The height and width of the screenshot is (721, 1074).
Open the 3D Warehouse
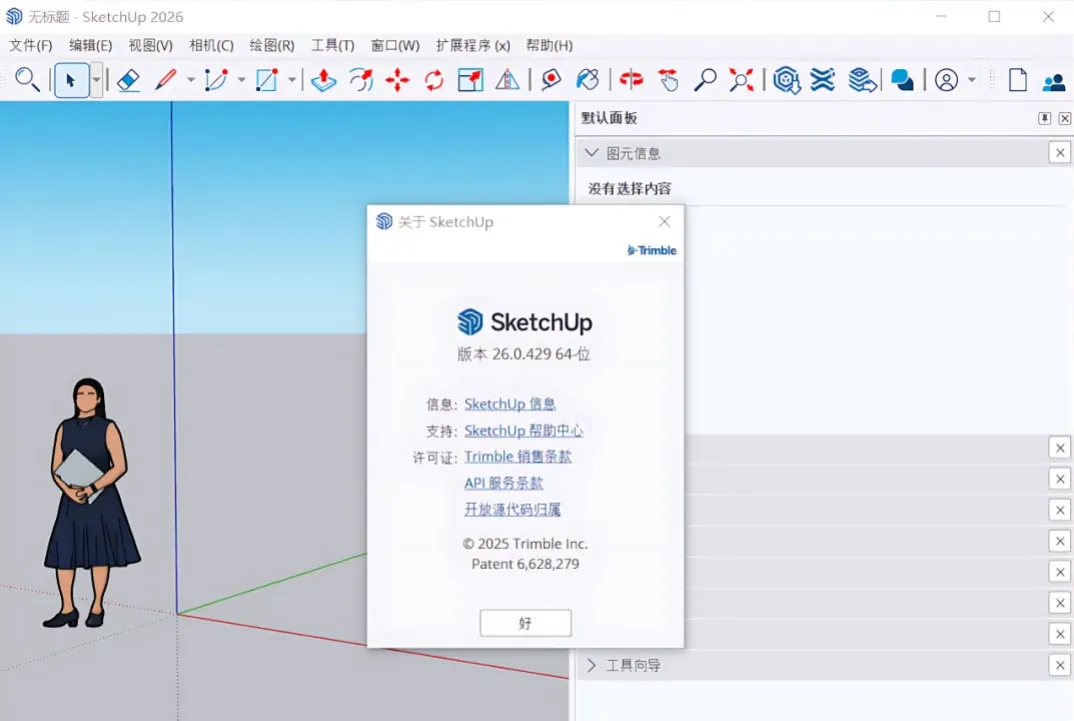(x=786, y=80)
